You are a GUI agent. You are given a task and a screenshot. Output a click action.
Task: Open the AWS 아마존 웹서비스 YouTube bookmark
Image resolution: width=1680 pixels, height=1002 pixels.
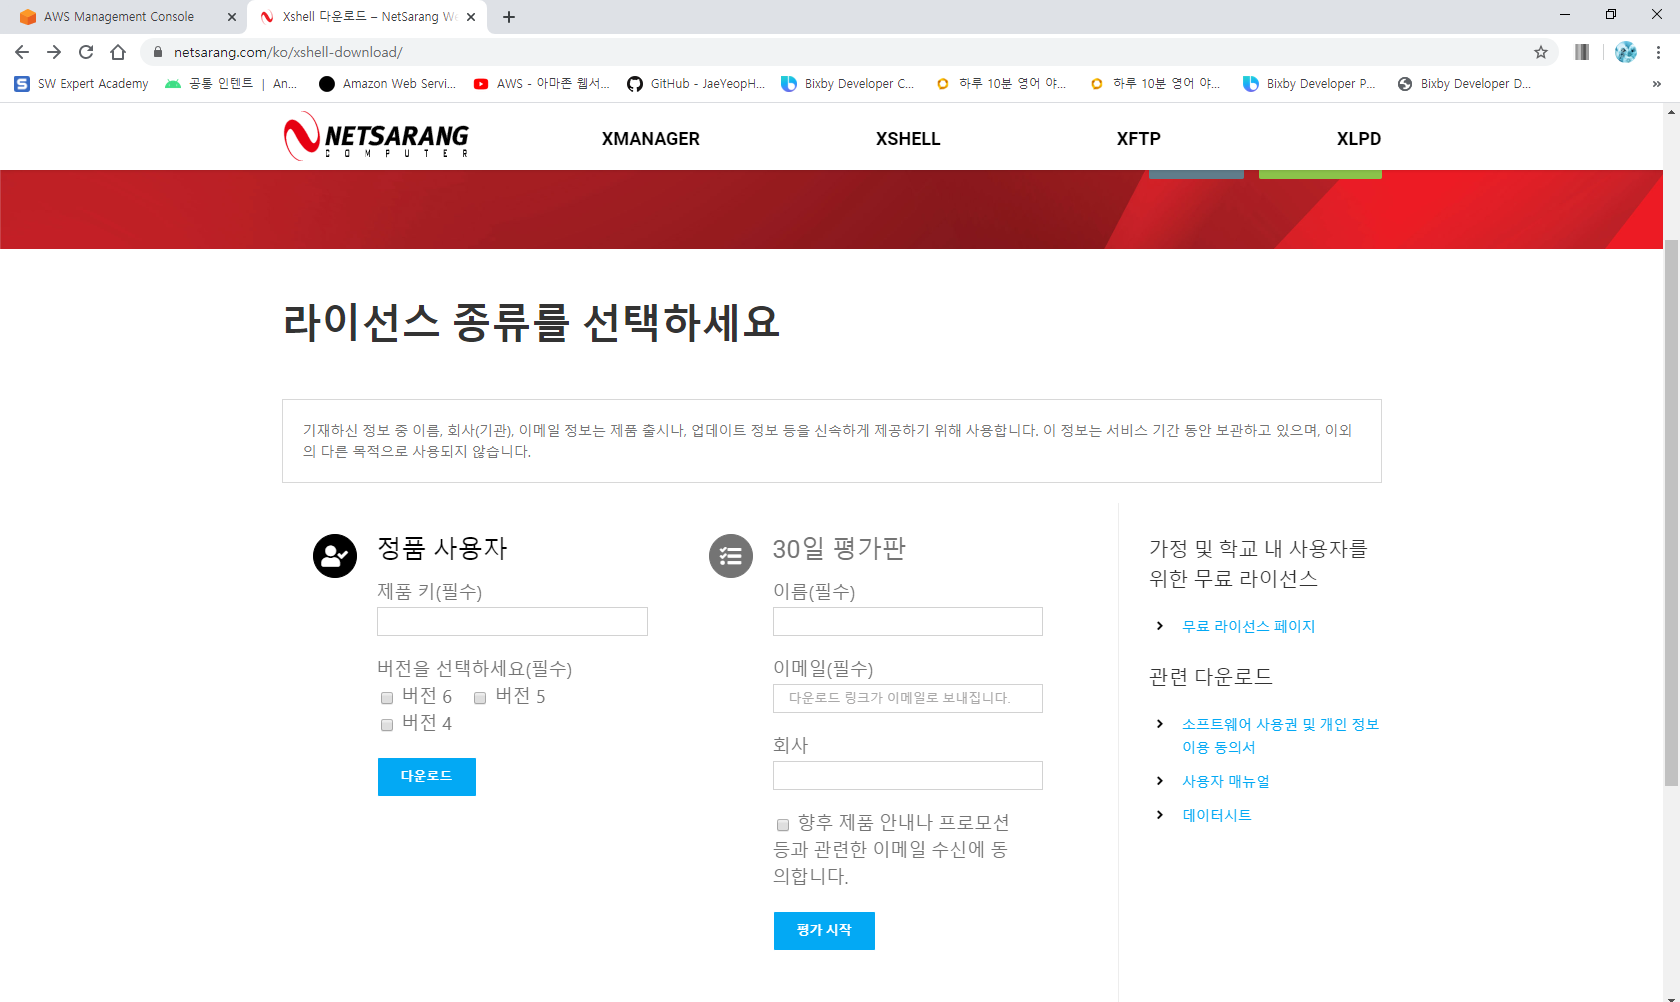pyautogui.click(x=541, y=84)
